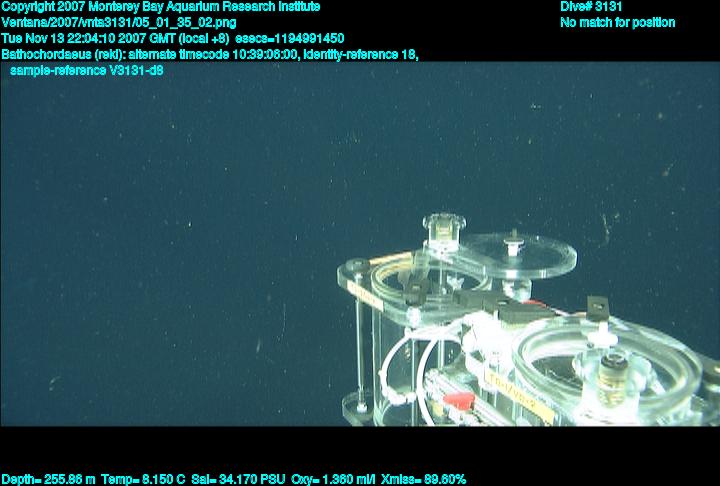Select the 'No match for position' text

coord(617,22)
